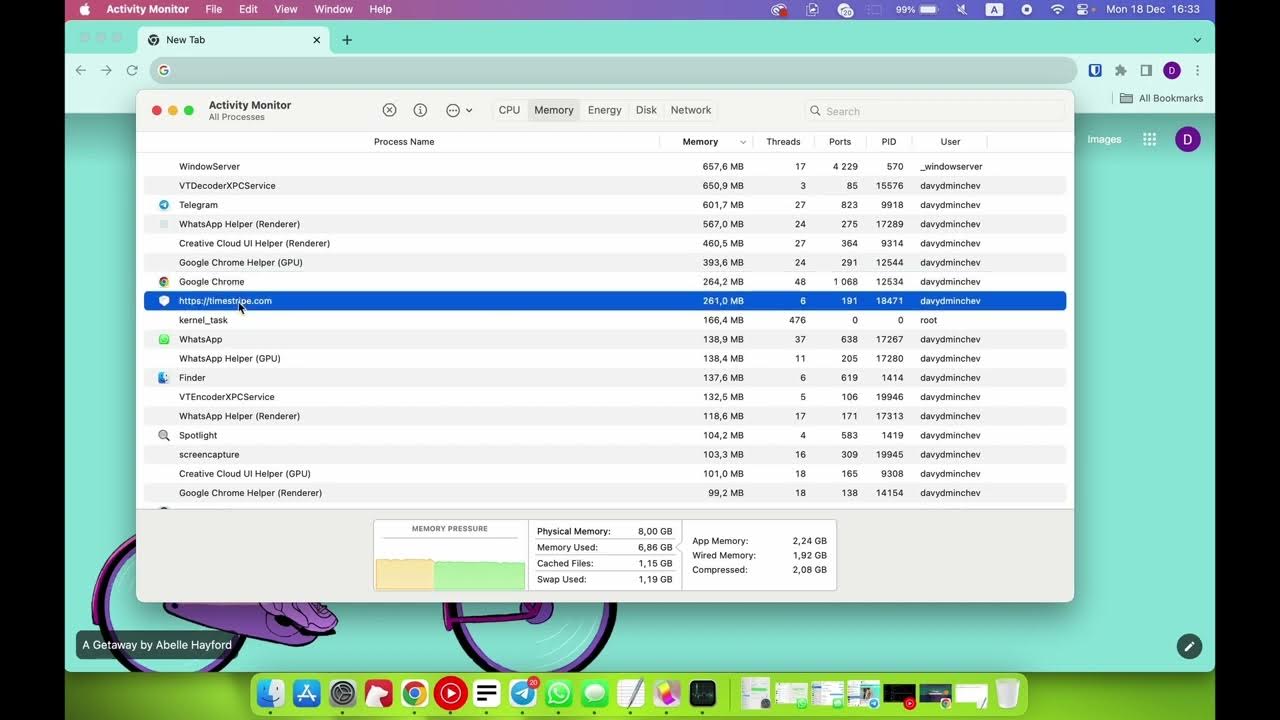Open the File menu
Screen dimensions: 1280x720
(x=213, y=9)
